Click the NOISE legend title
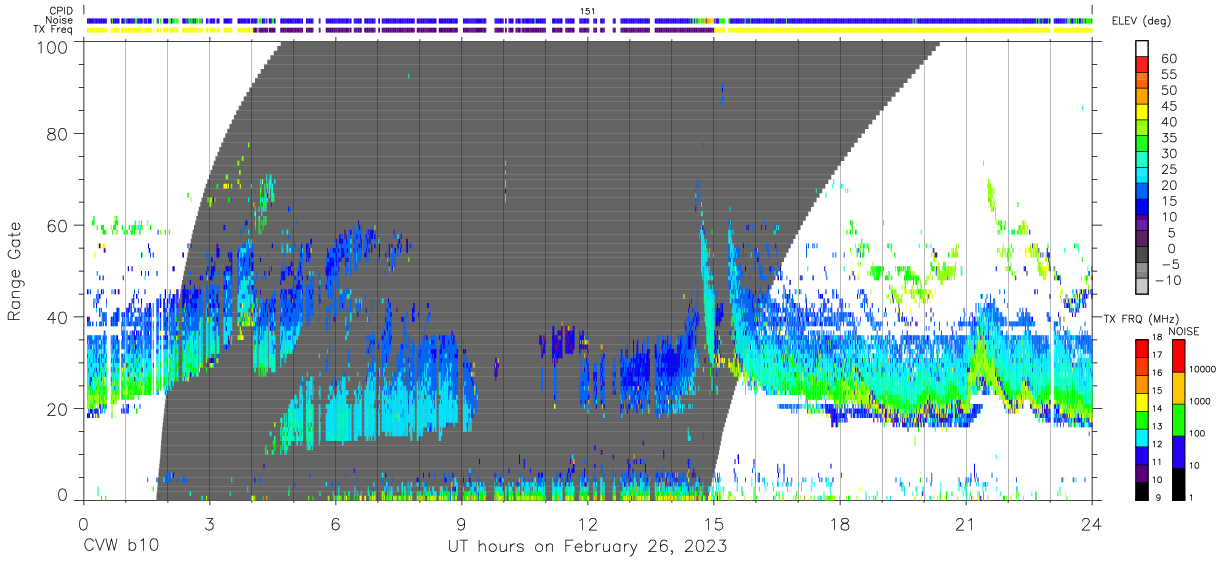 pyautogui.click(x=1184, y=331)
